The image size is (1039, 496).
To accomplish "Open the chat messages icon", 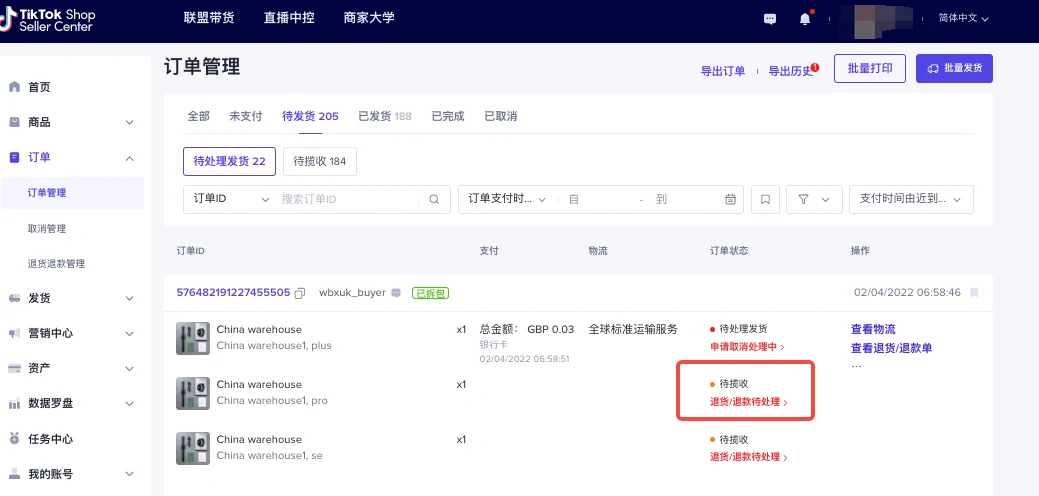I will click(x=770, y=19).
